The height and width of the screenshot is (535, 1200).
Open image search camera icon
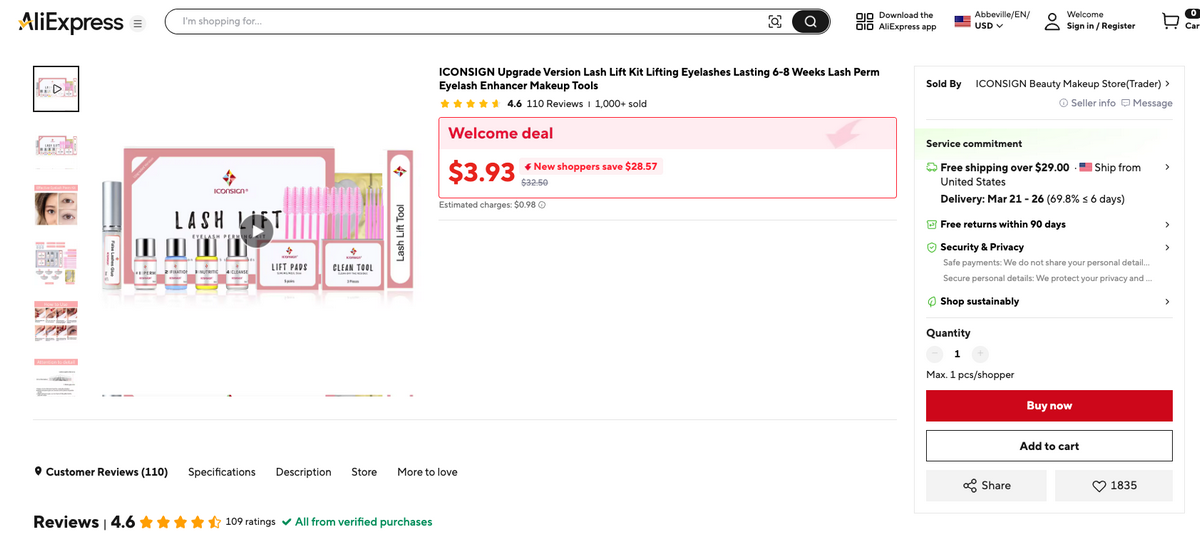point(774,22)
